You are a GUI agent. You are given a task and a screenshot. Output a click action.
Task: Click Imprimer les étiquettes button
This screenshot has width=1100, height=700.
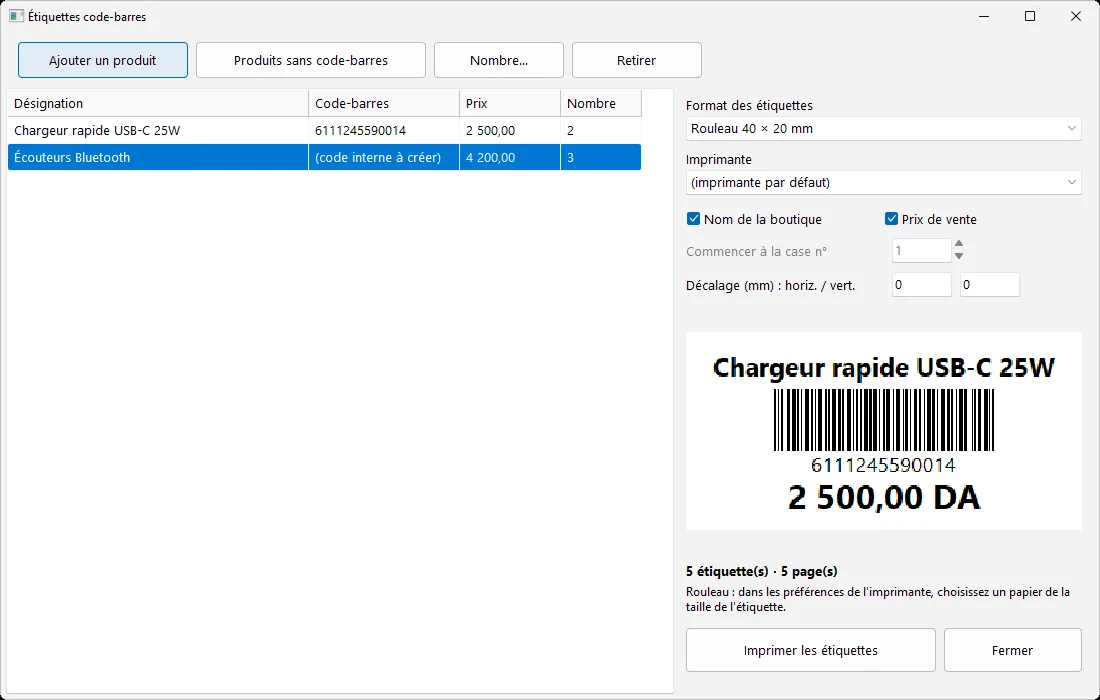[x=810, y=650]
